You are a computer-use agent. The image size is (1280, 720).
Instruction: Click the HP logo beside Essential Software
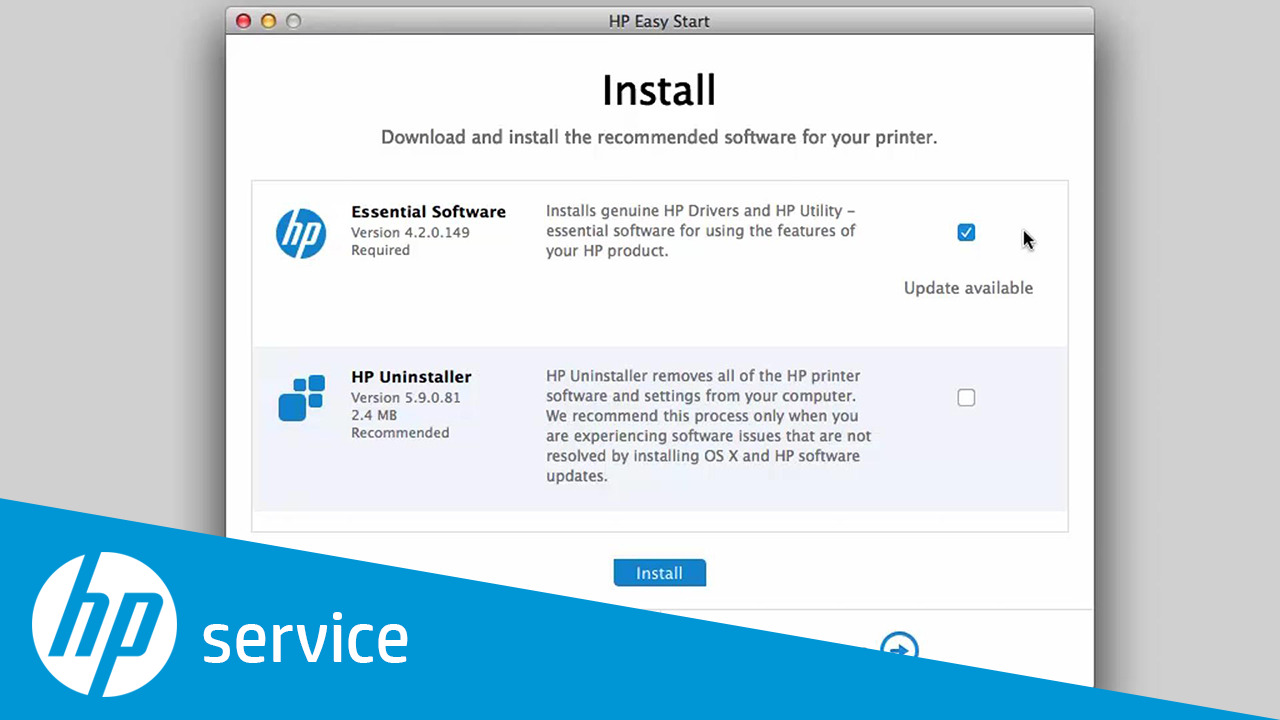tap(301, 234)
